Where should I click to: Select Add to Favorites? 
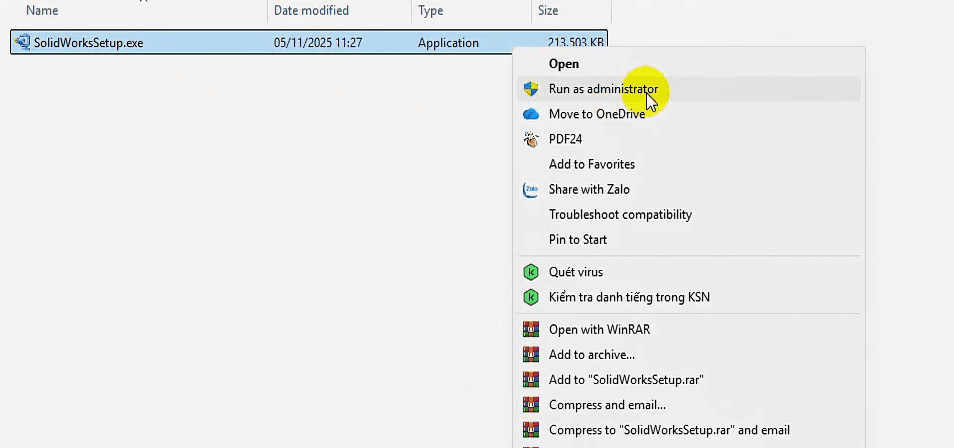[x=688, y=164]
